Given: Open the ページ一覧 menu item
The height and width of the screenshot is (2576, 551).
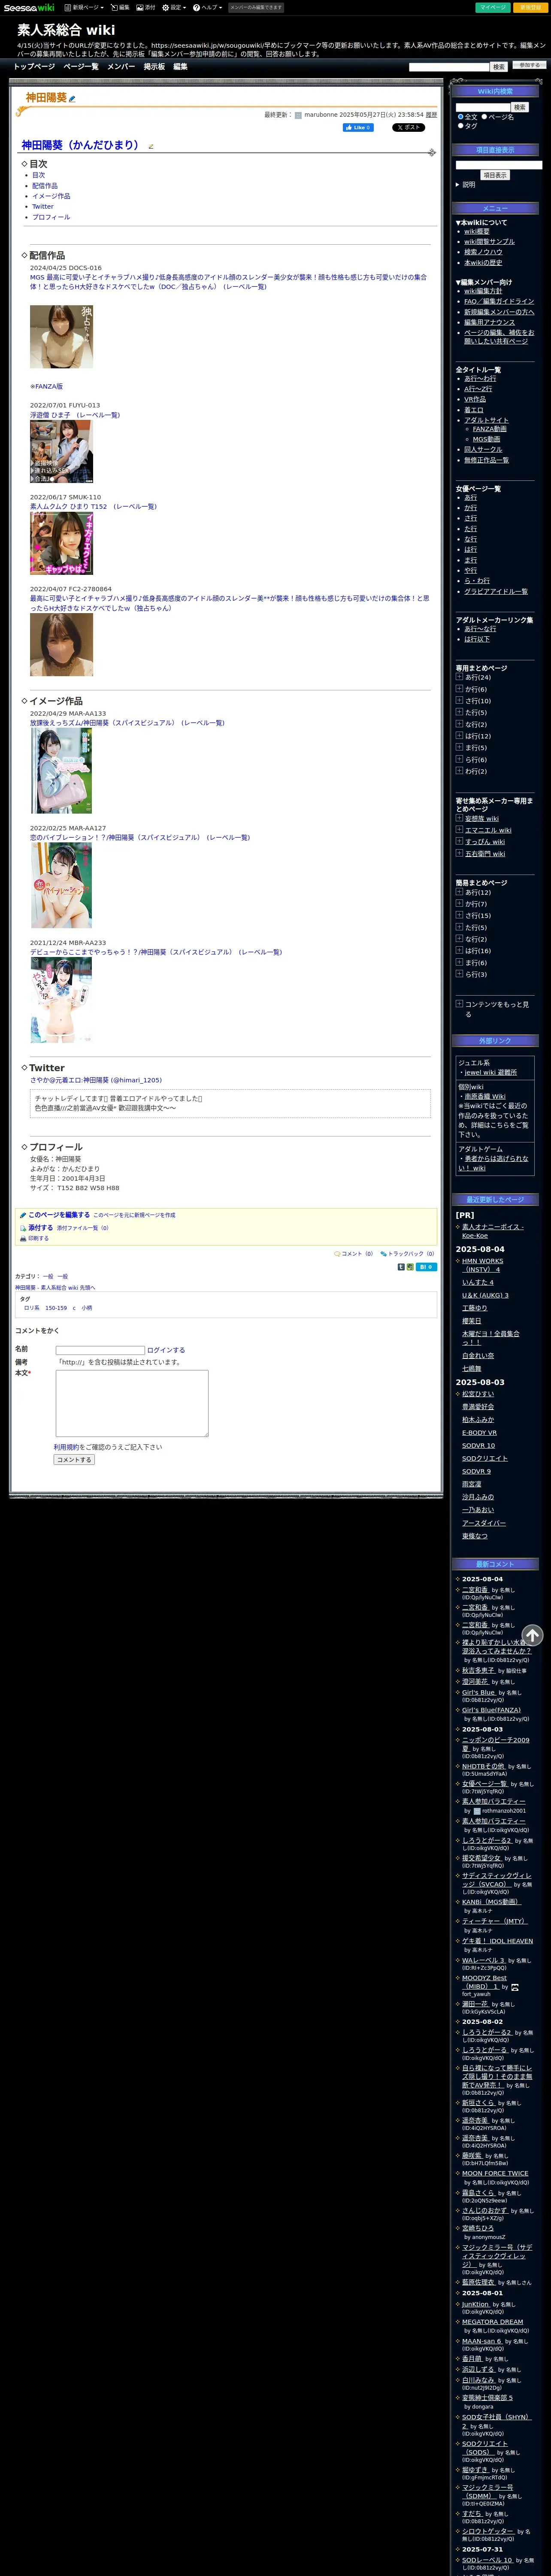Looking at the screenshot, I should pos(81,67).
